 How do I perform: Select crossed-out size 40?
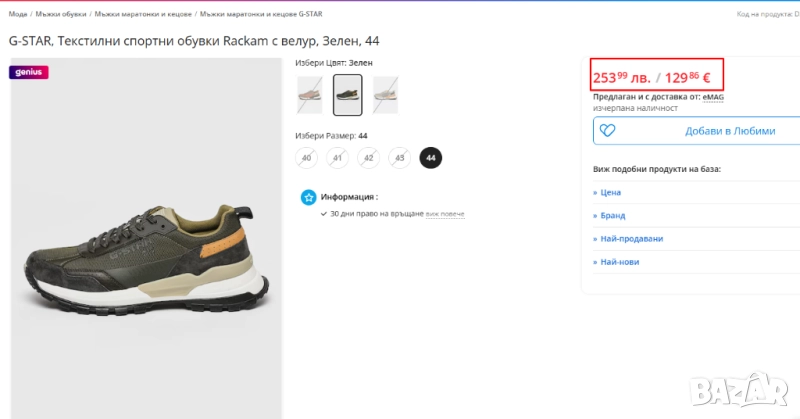pos(306,157)
